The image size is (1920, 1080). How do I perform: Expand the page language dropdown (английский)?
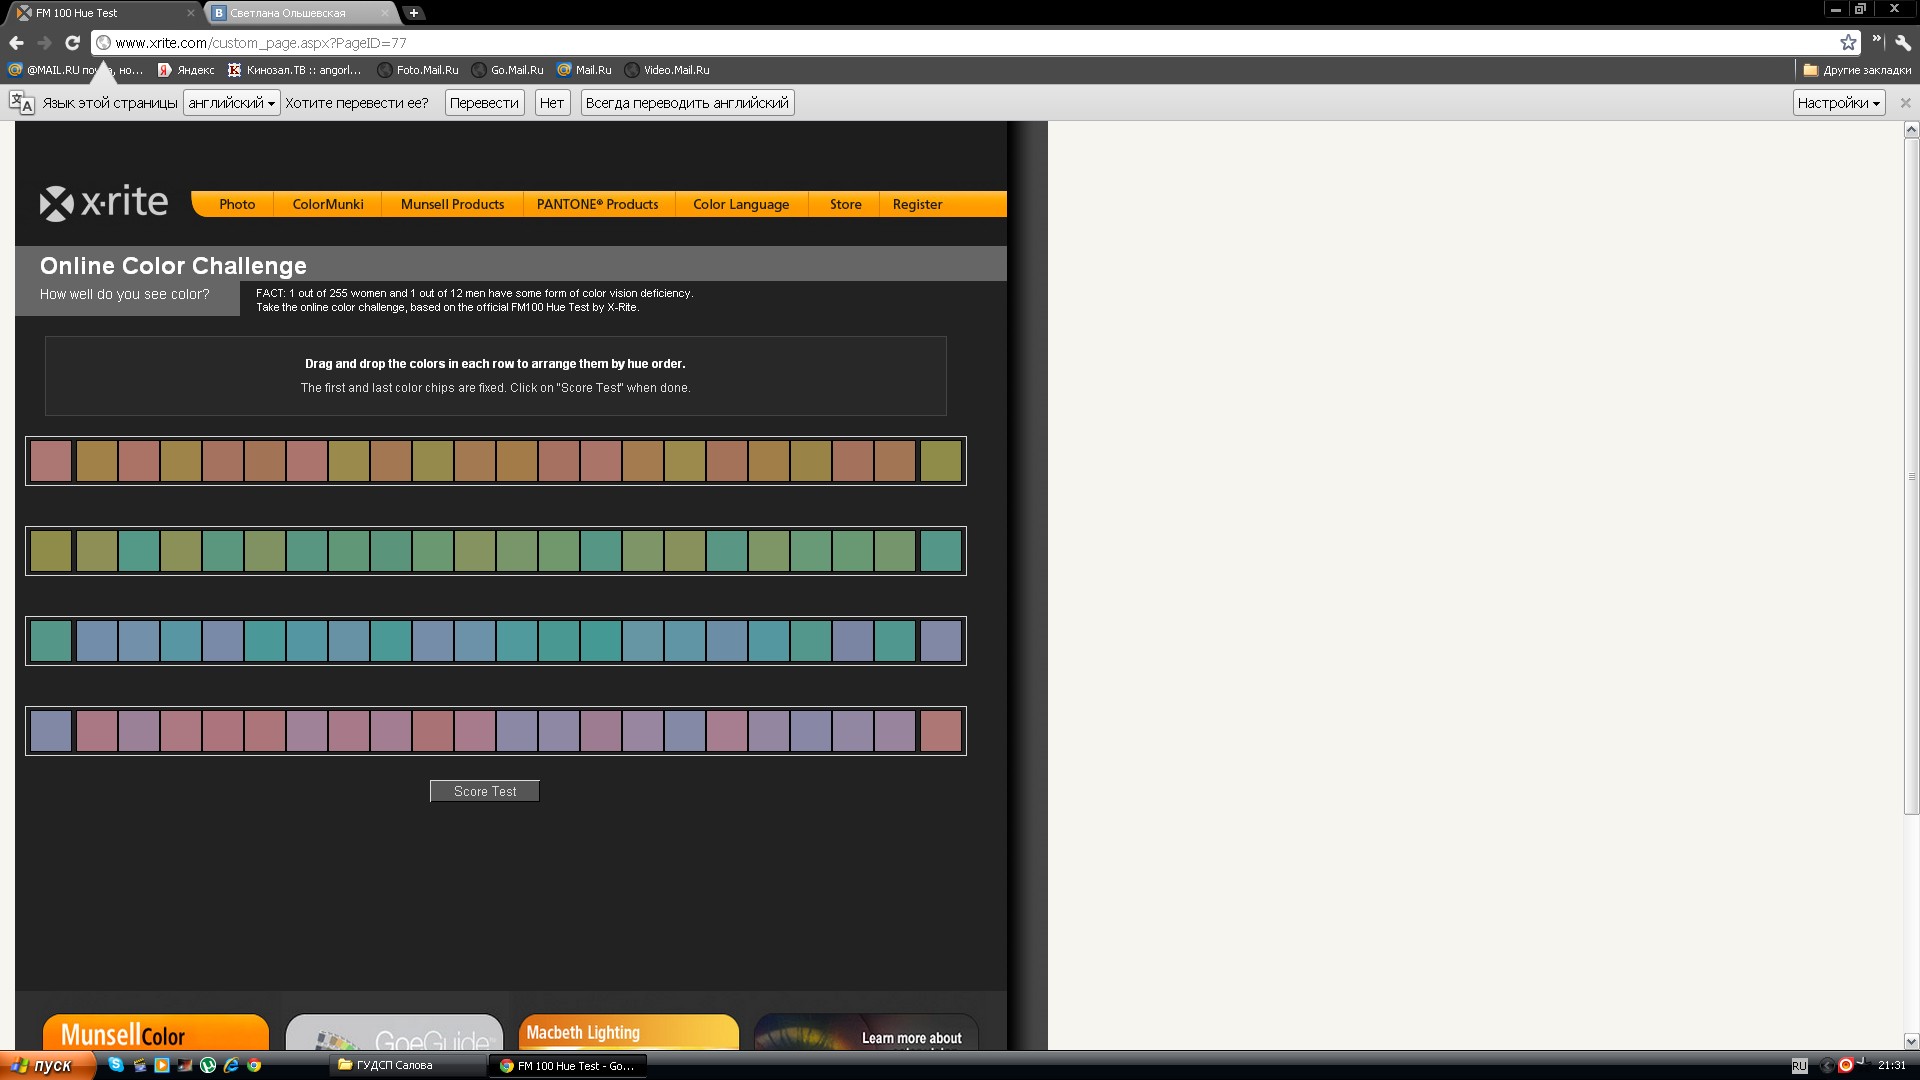(x=231, y=103)
